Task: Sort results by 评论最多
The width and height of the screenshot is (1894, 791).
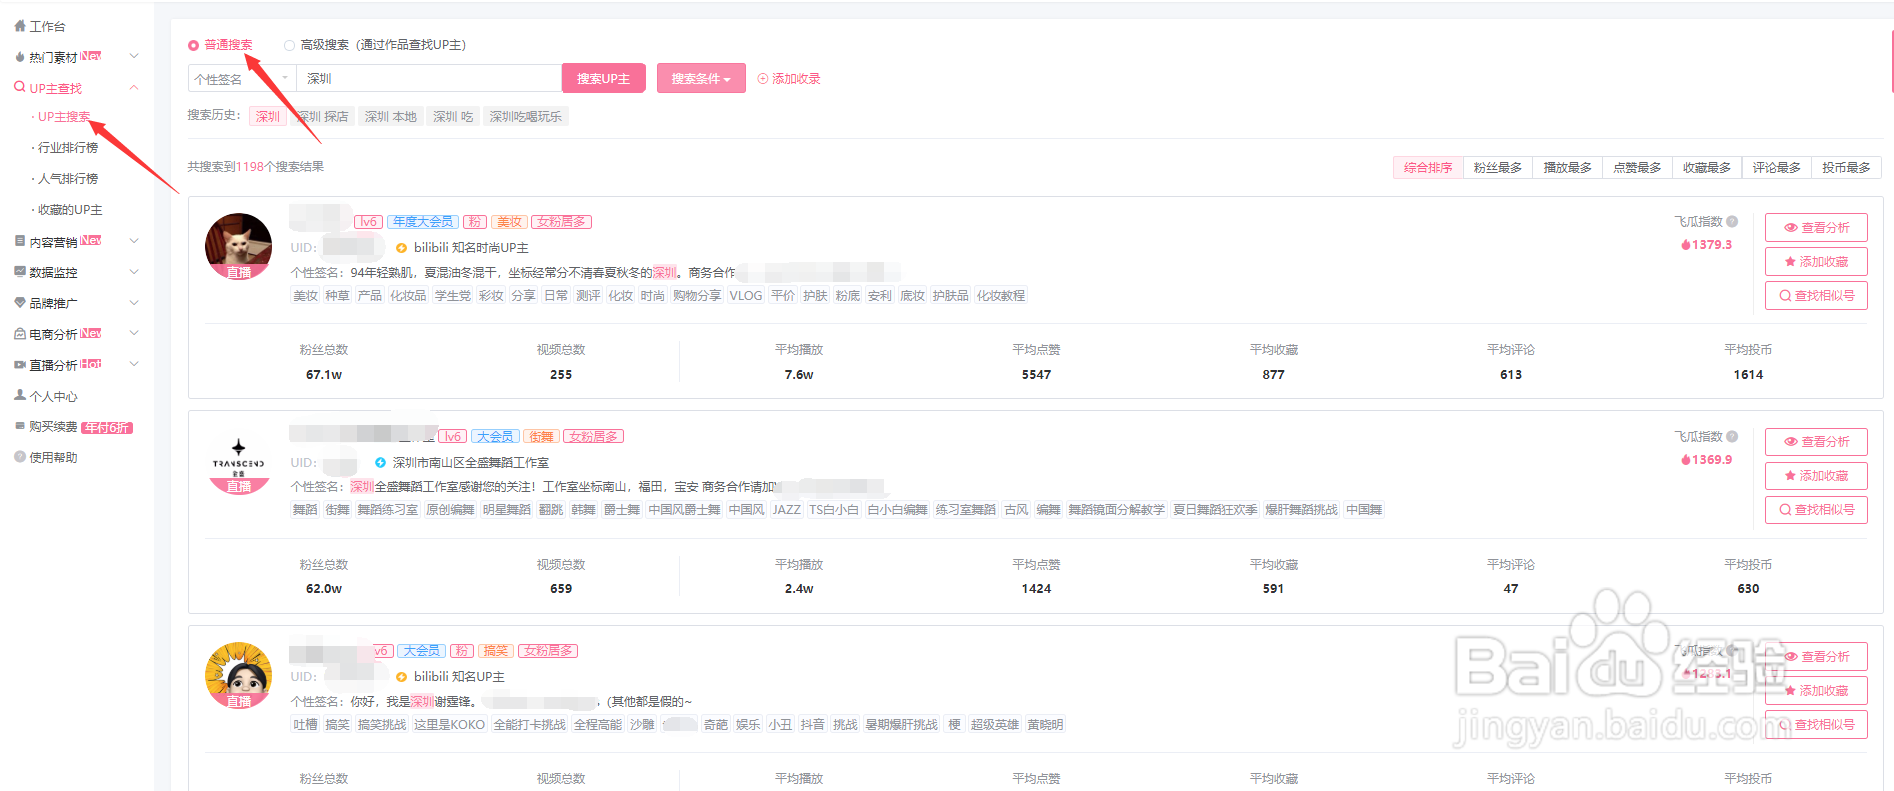Action: pyautogui.click(x=1777, y=168)
